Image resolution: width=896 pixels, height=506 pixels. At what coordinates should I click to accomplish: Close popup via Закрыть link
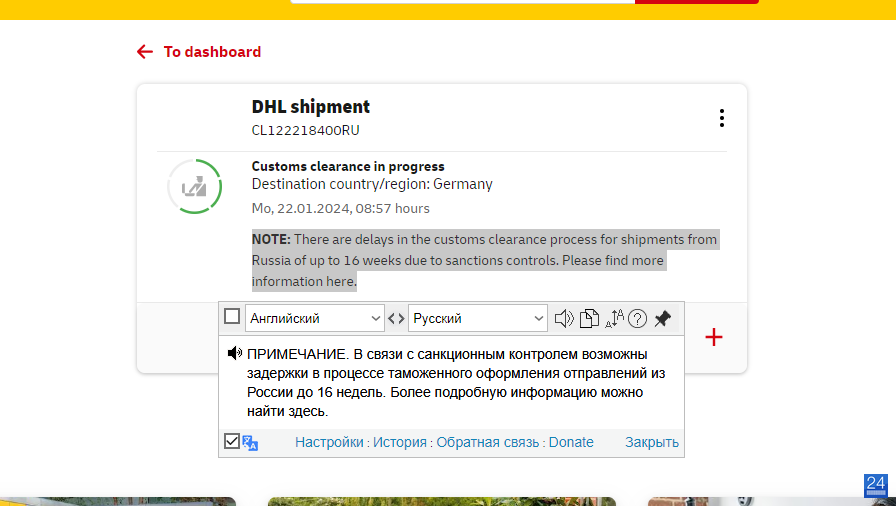click(652, 442)
